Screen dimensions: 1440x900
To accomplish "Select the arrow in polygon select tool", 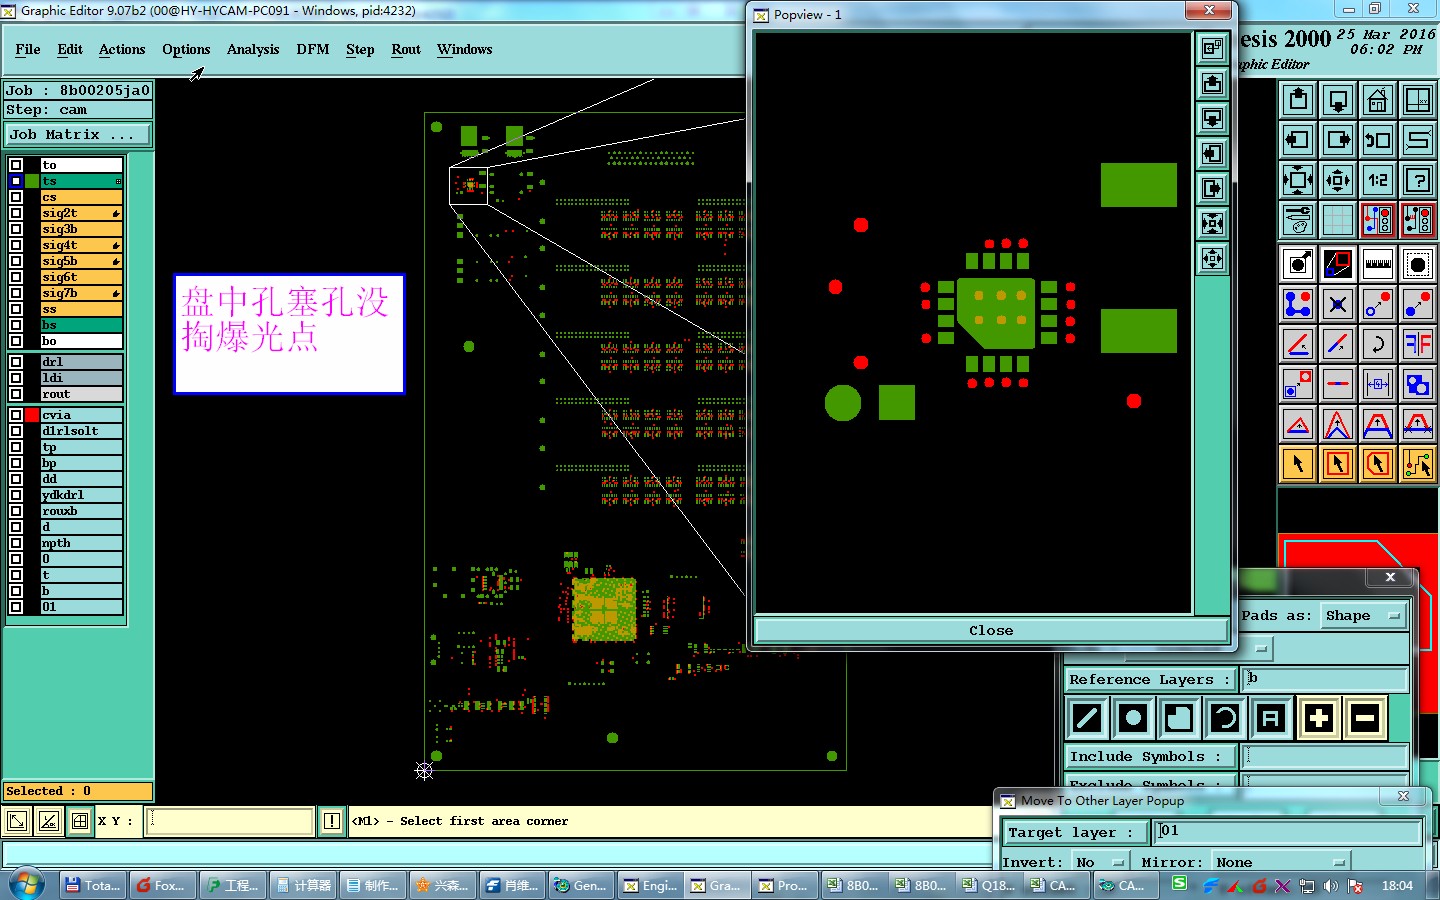I will (1378, 464).
